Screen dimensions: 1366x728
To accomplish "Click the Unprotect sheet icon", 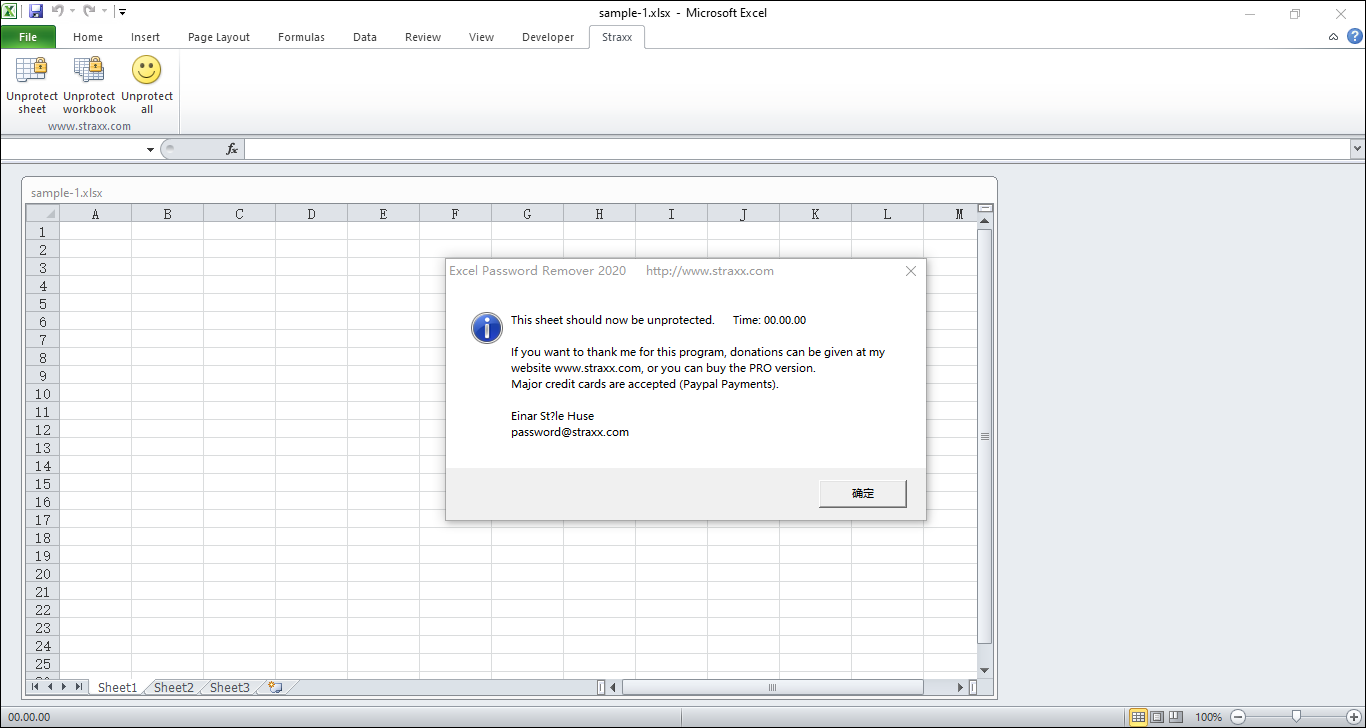I will coord(32,70).
